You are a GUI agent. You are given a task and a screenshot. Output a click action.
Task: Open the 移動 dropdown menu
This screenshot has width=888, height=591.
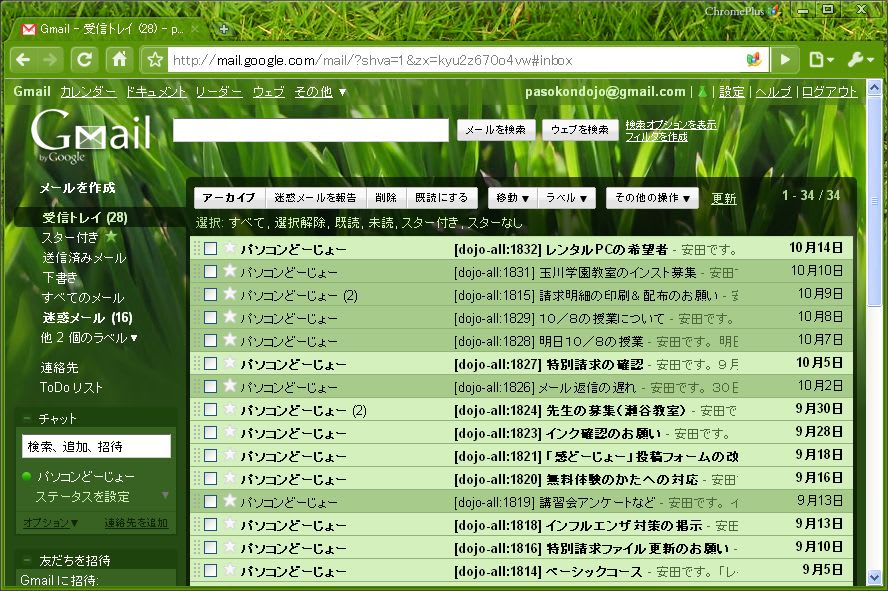[x=512, y=198]
